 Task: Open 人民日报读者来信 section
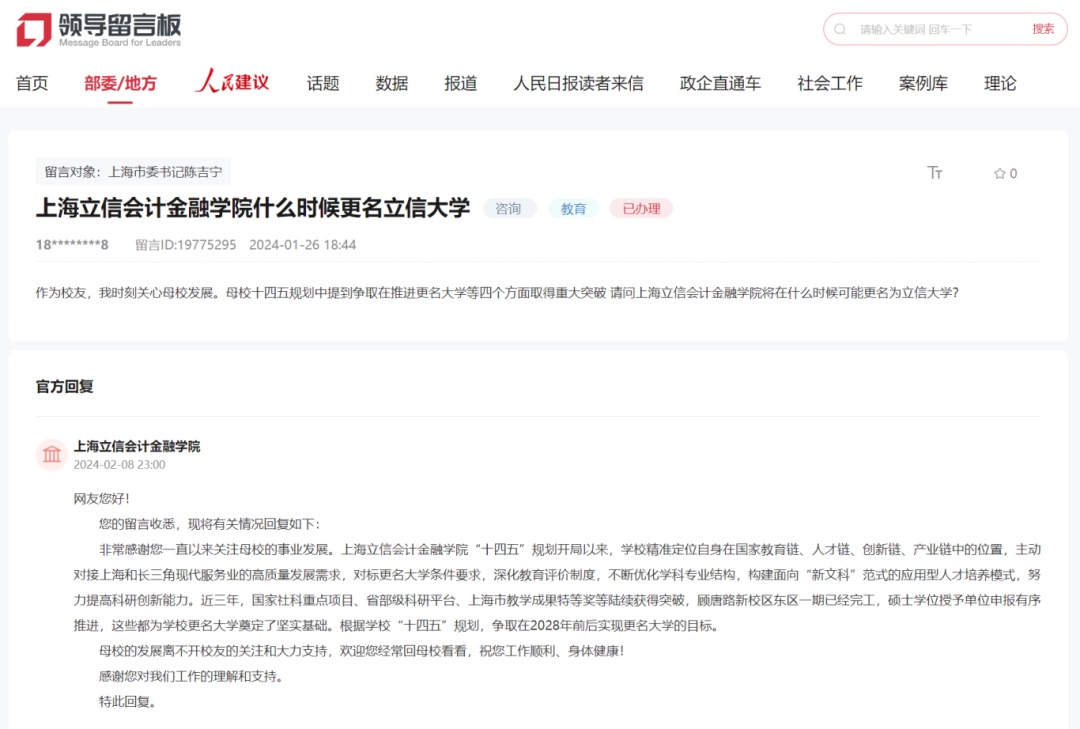click(x=578, y=83)
